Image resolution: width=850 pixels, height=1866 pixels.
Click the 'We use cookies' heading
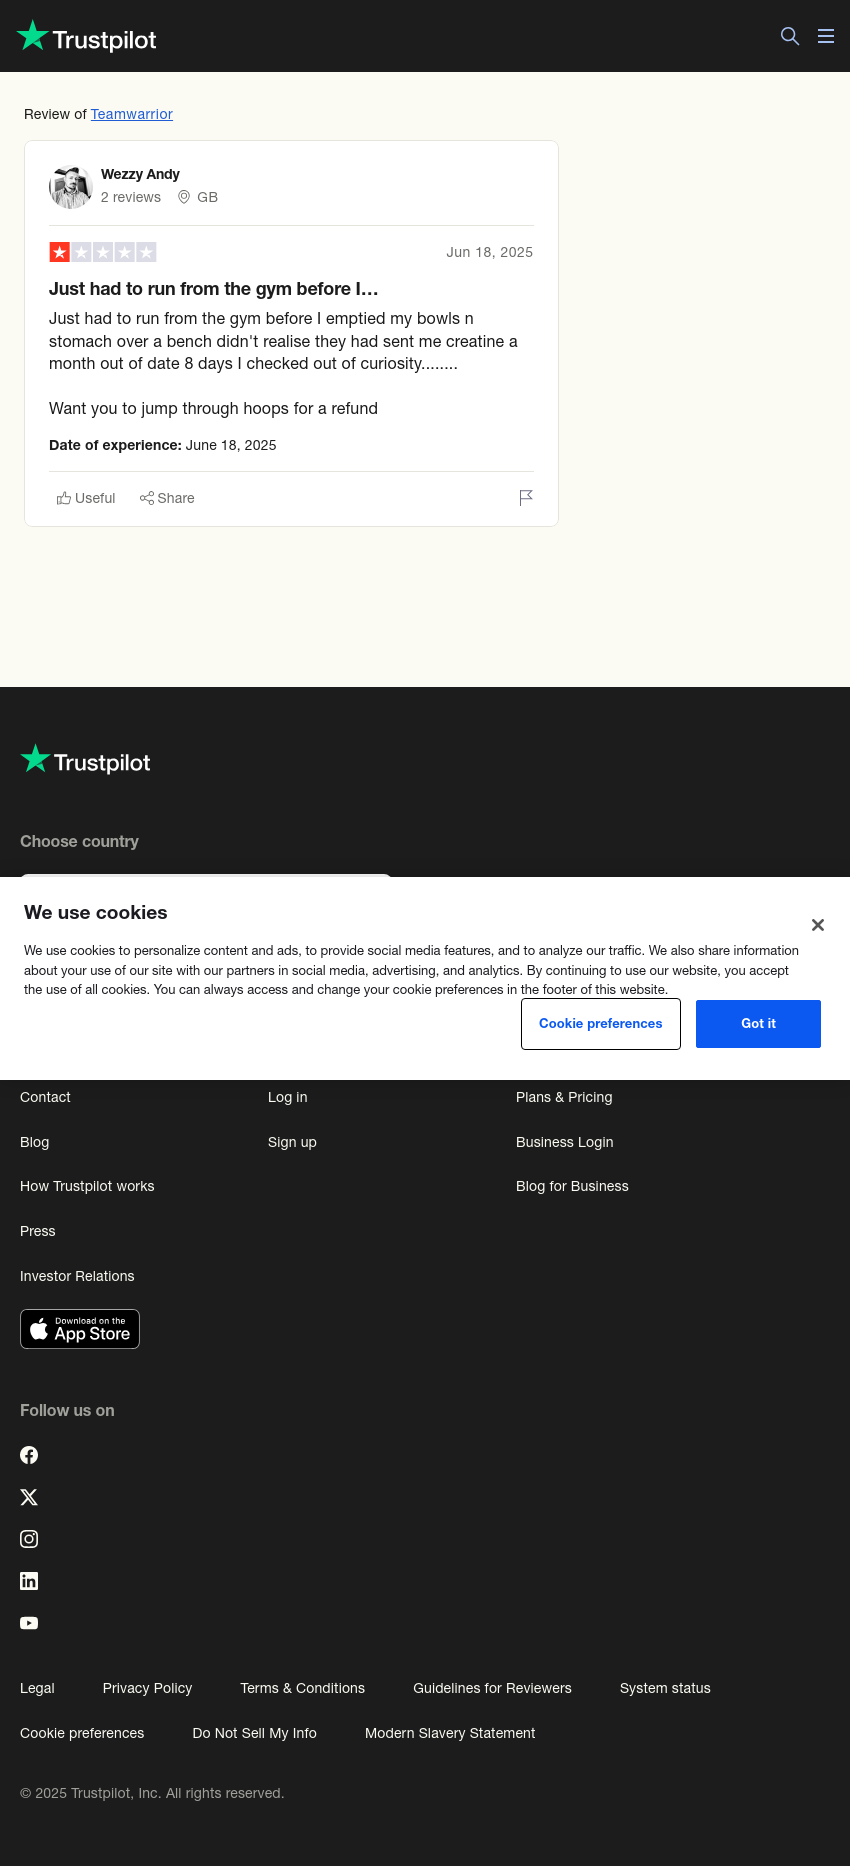pos(96,912)
